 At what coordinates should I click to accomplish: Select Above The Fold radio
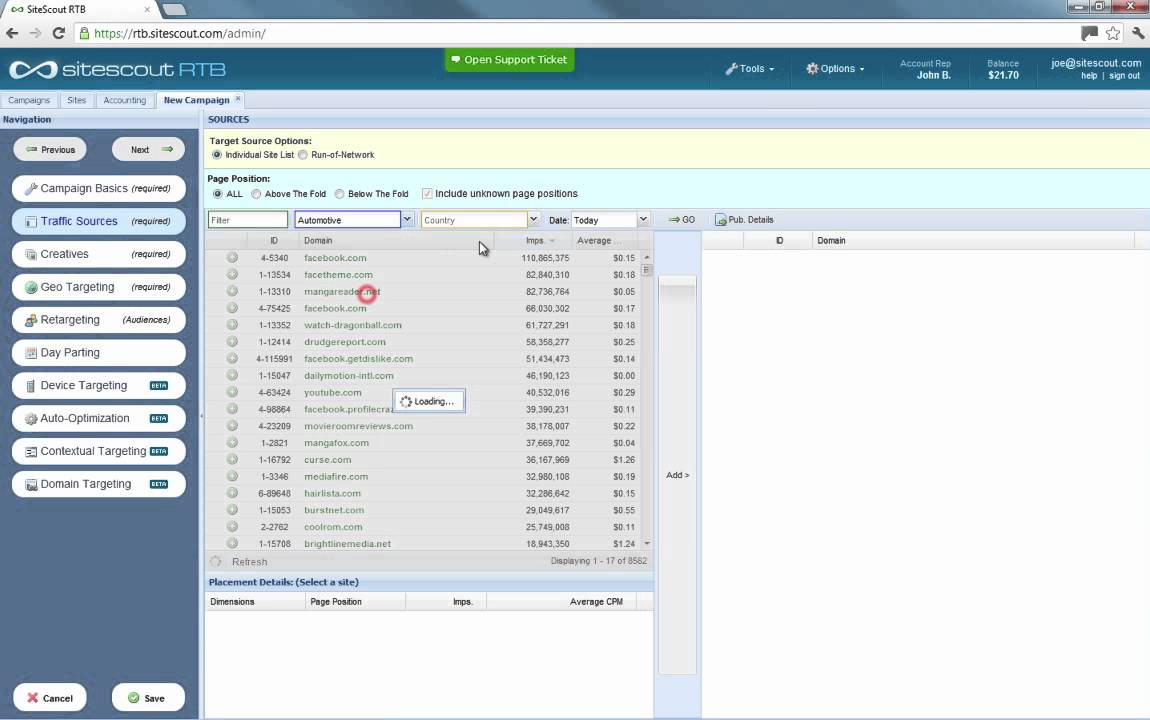[256, 194]
